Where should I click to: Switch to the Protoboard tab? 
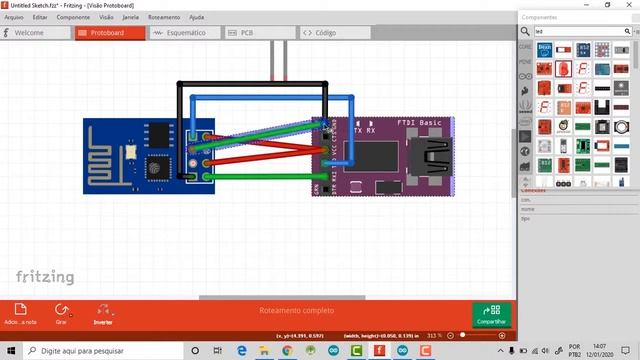pyautogui.click(x=110, y=33)
